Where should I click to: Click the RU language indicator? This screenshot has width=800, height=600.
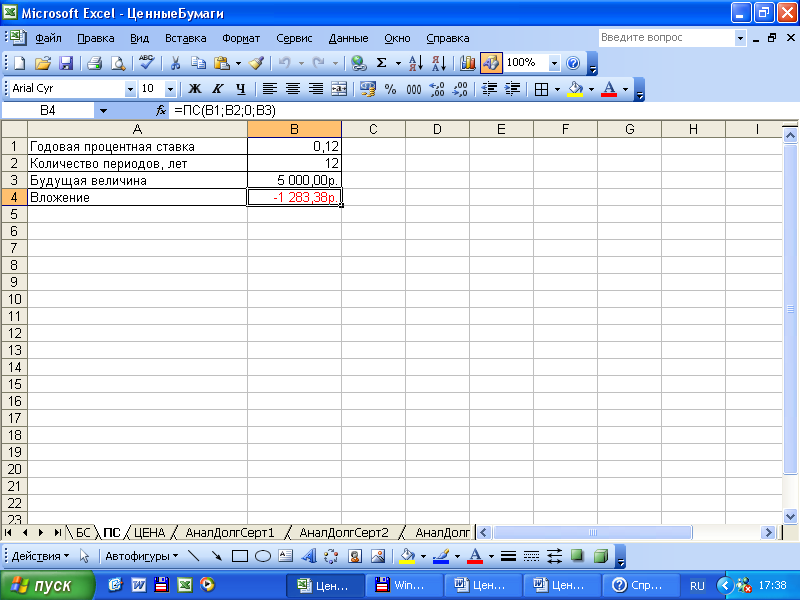click(697, 586)
